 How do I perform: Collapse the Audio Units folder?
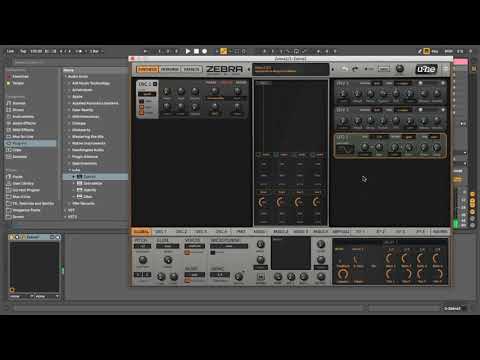66,77
